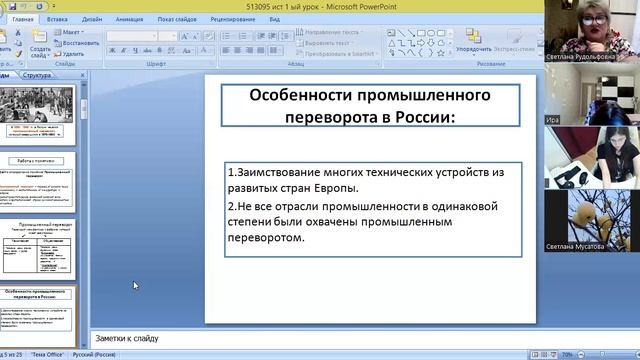The width and height of the screenshot is (640, 360).
Task: Click the bulleted list icon
Action: click(x=227, y=36)
